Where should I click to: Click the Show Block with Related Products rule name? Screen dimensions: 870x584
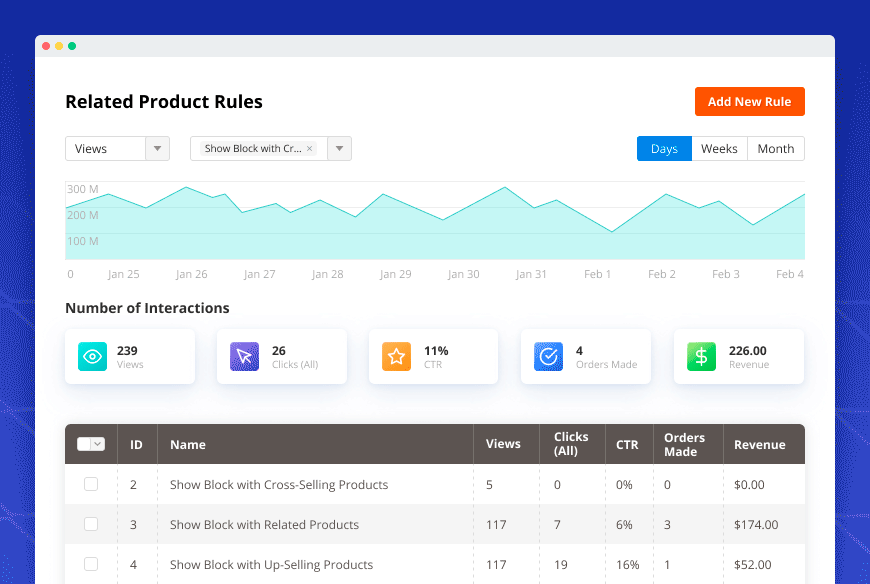[x=263, y=524]
